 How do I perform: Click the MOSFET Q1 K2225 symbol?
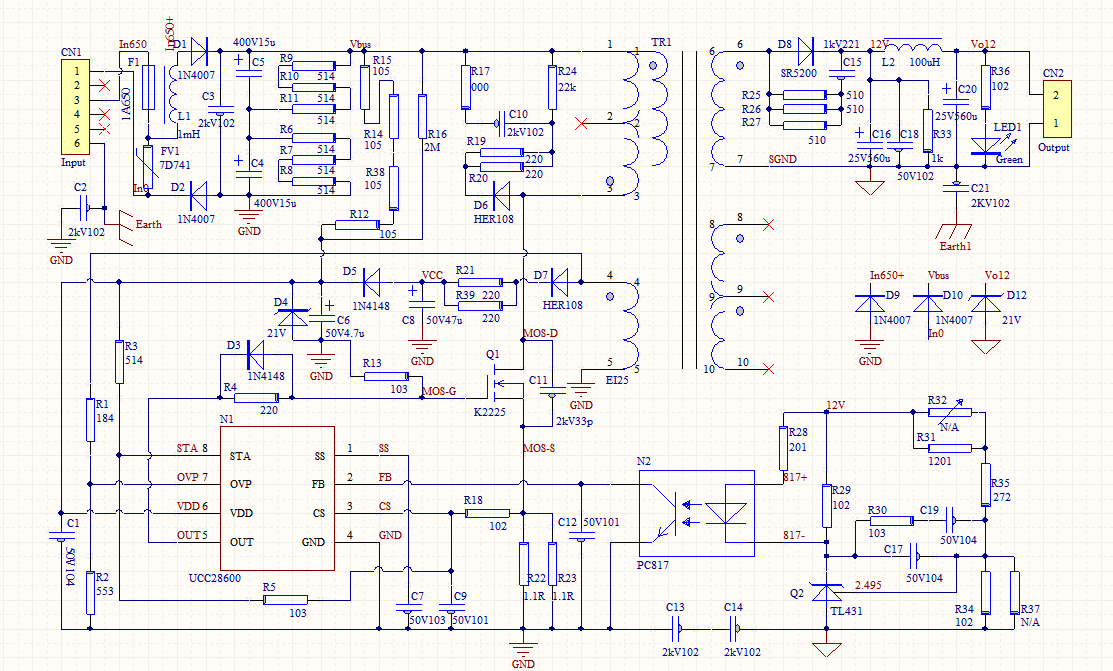505,382
